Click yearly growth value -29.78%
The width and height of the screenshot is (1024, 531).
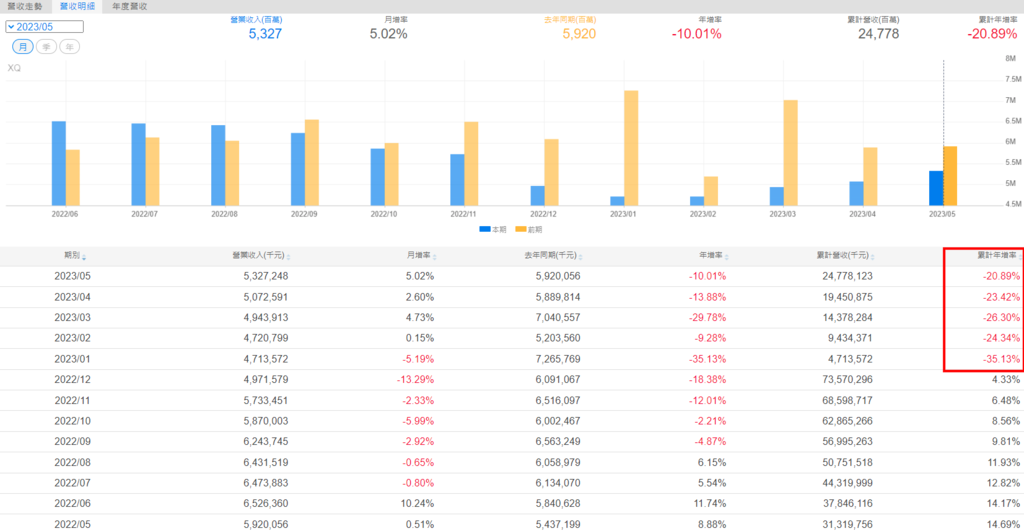tap(707, 317)
